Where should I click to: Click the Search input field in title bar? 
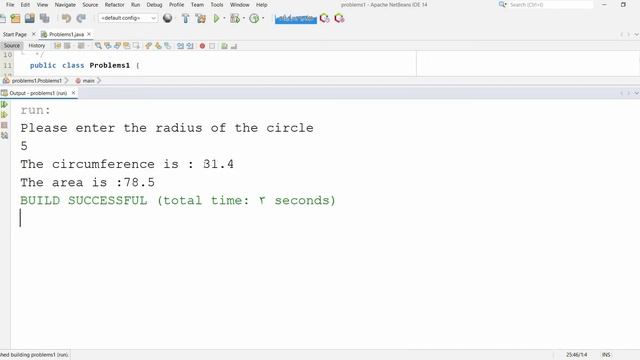(551, 5)
